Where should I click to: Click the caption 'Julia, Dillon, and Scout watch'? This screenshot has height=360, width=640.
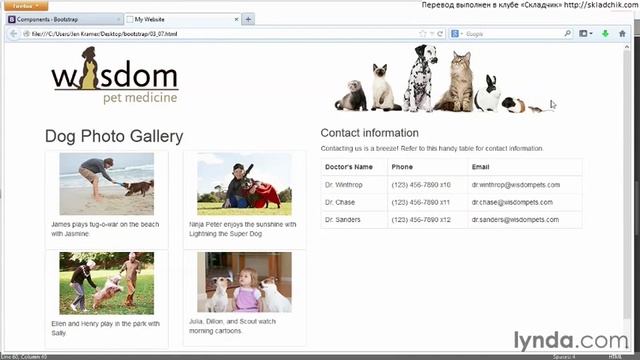(232, 321)
